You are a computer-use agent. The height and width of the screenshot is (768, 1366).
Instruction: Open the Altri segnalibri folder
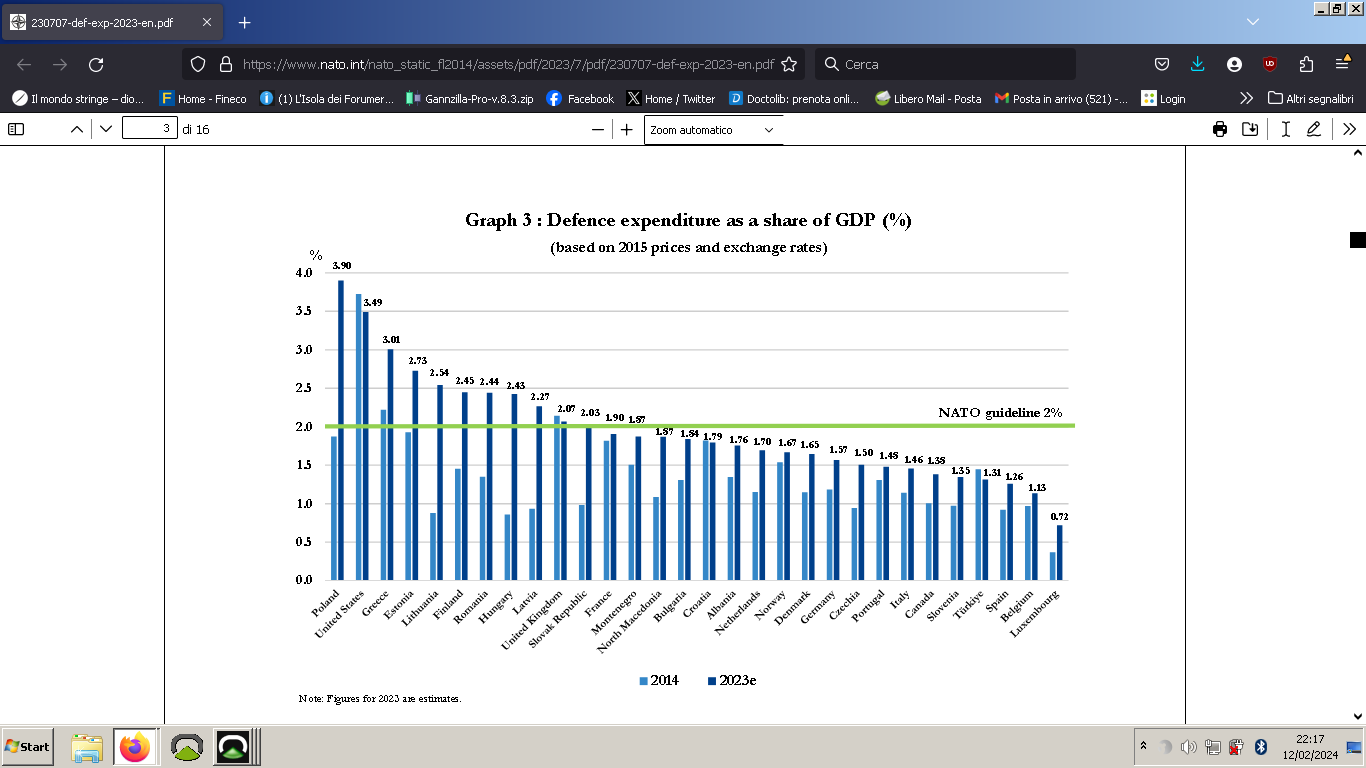1310,98
